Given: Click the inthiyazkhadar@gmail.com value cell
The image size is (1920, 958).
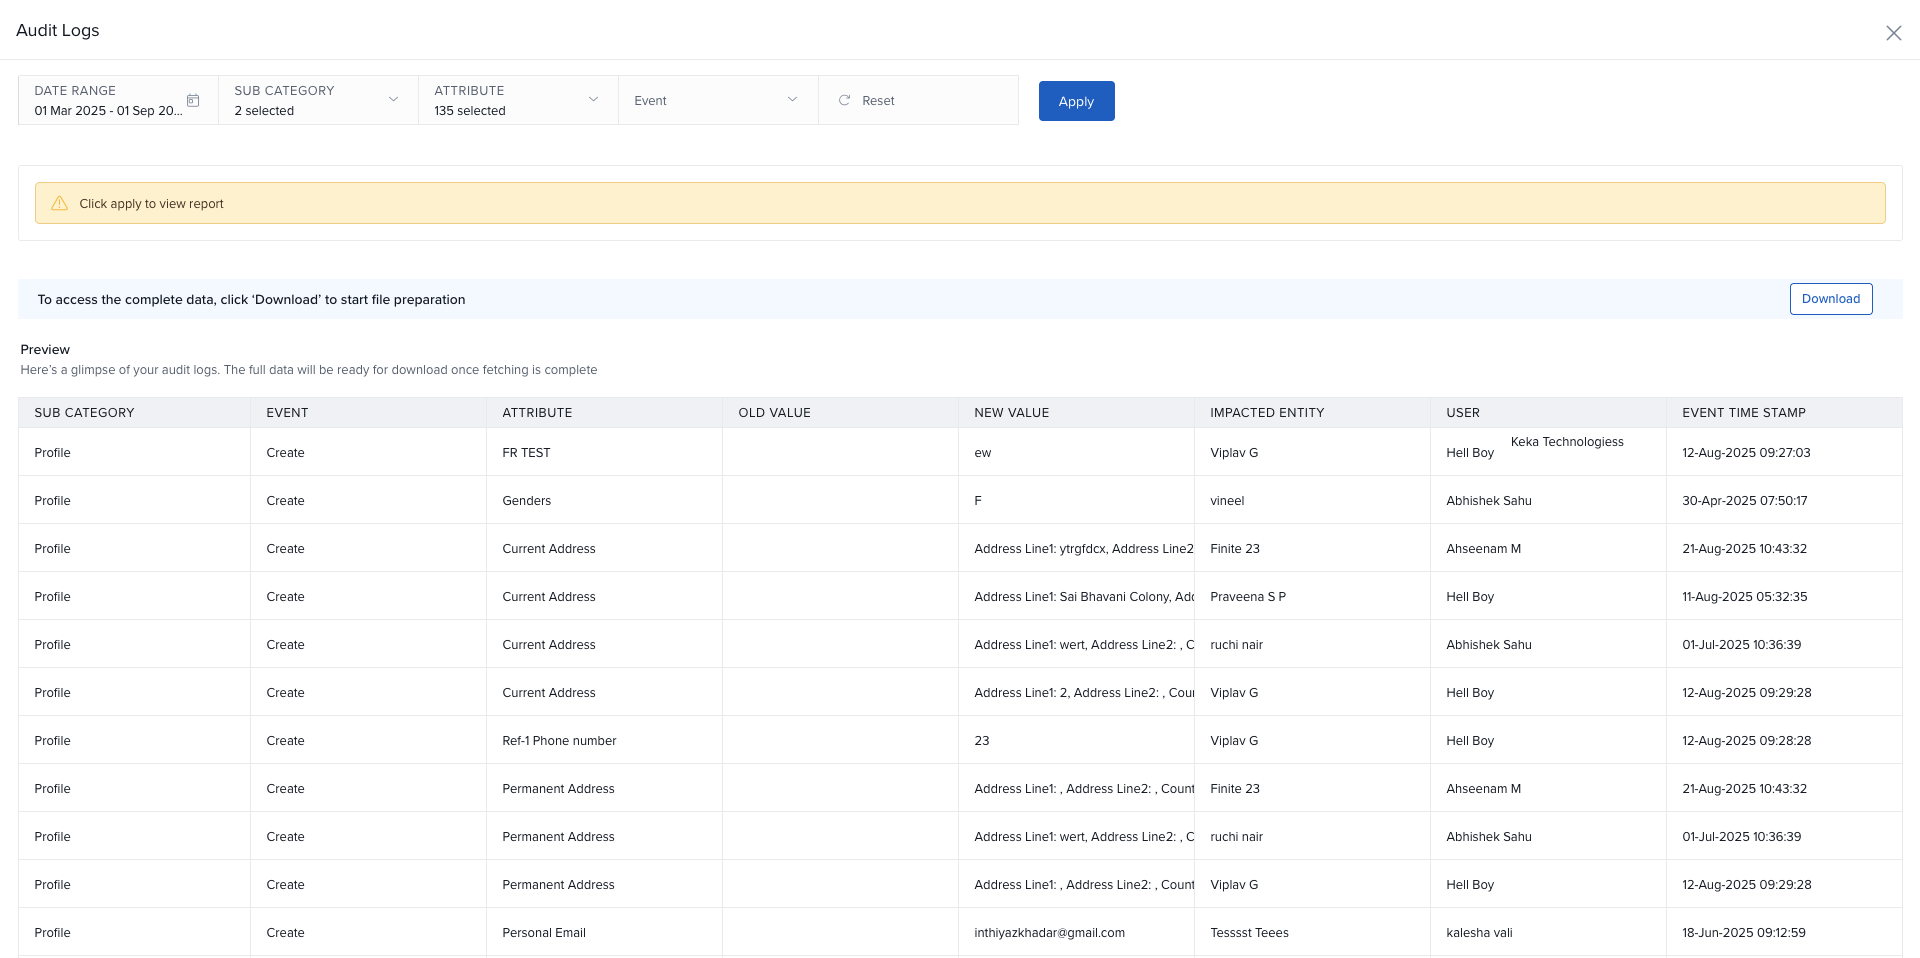Looking at the screenshot, I should (1049, 933).
